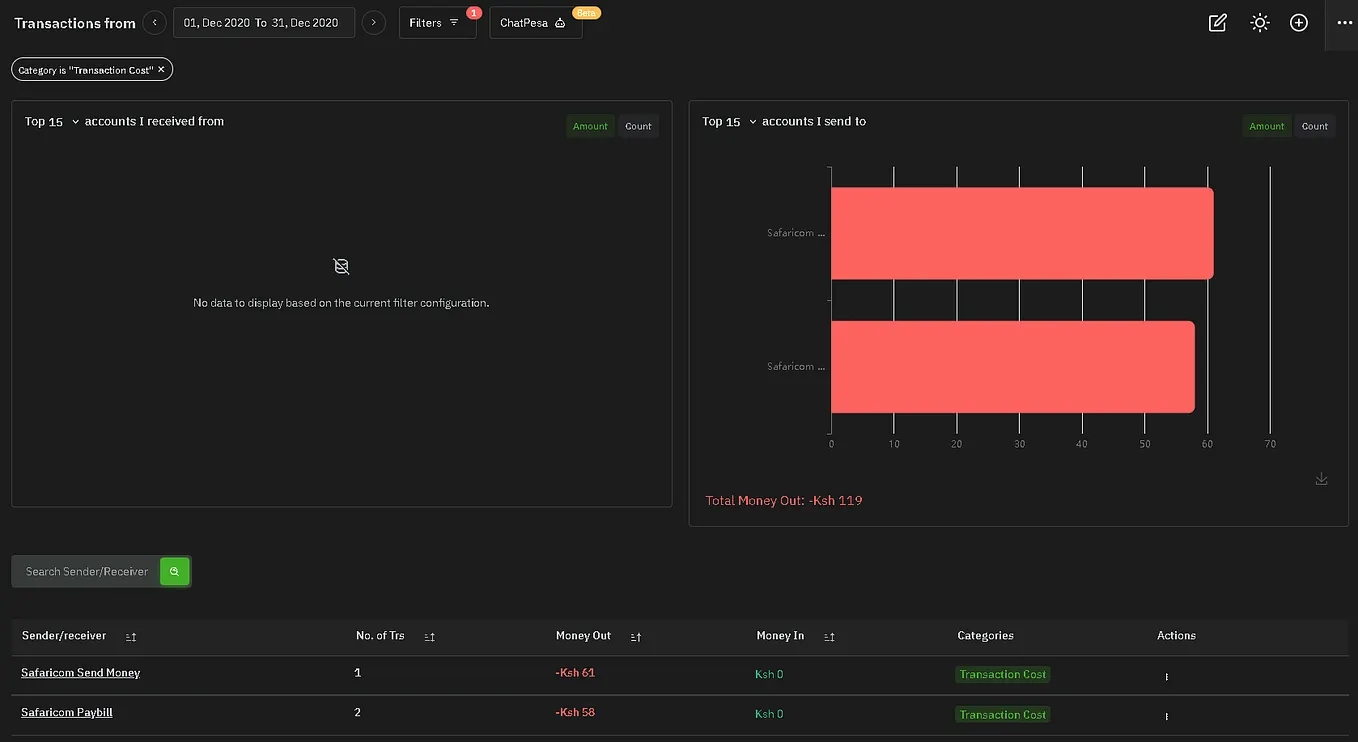Sort the table by Money Out column
Image resolution: width=1358 pixels, height=742 pixels.
click(636, 636)
